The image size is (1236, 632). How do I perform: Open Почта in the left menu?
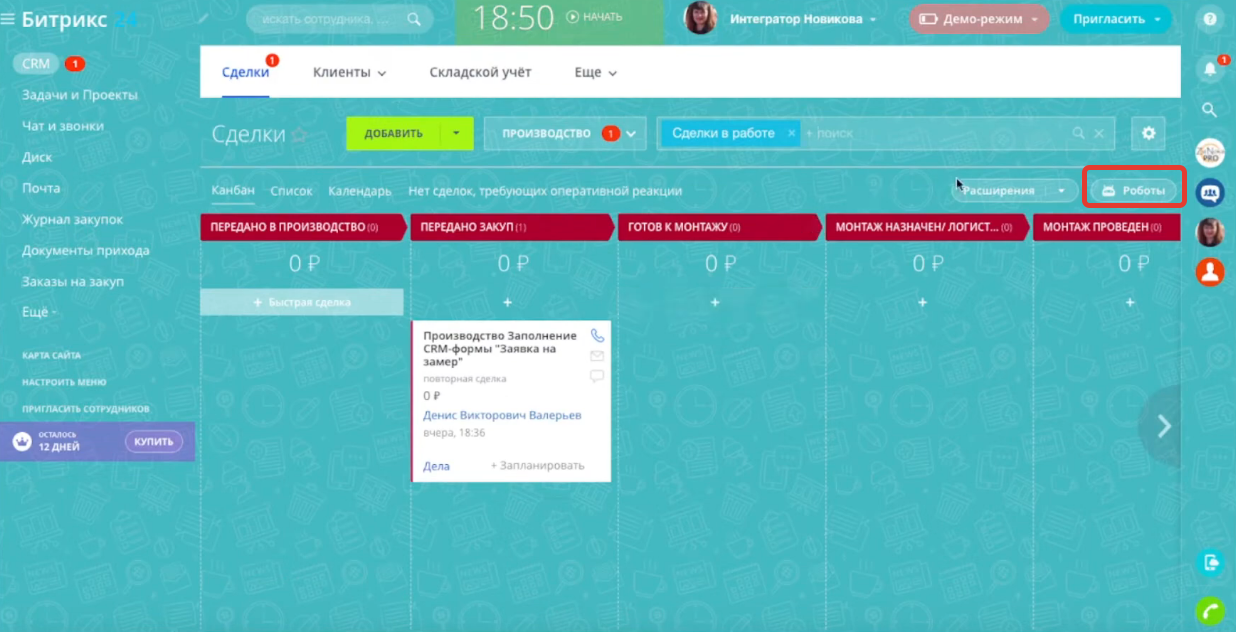(41, 188)
